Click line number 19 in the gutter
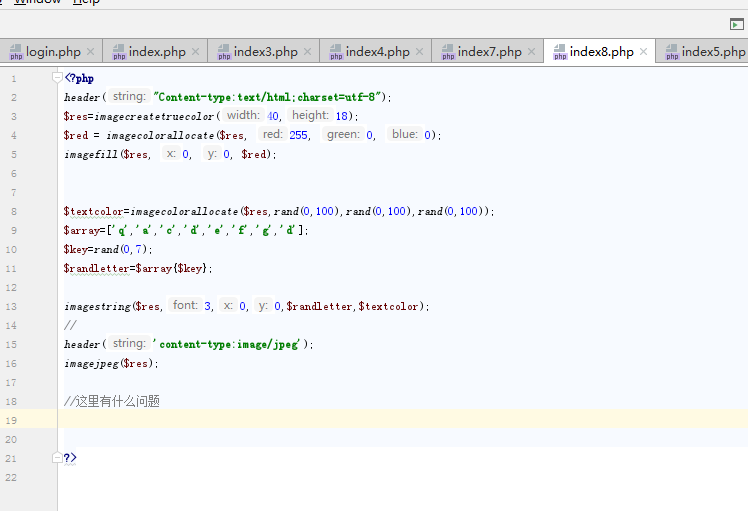Screen dimensions: 748x511 [11, 420]
